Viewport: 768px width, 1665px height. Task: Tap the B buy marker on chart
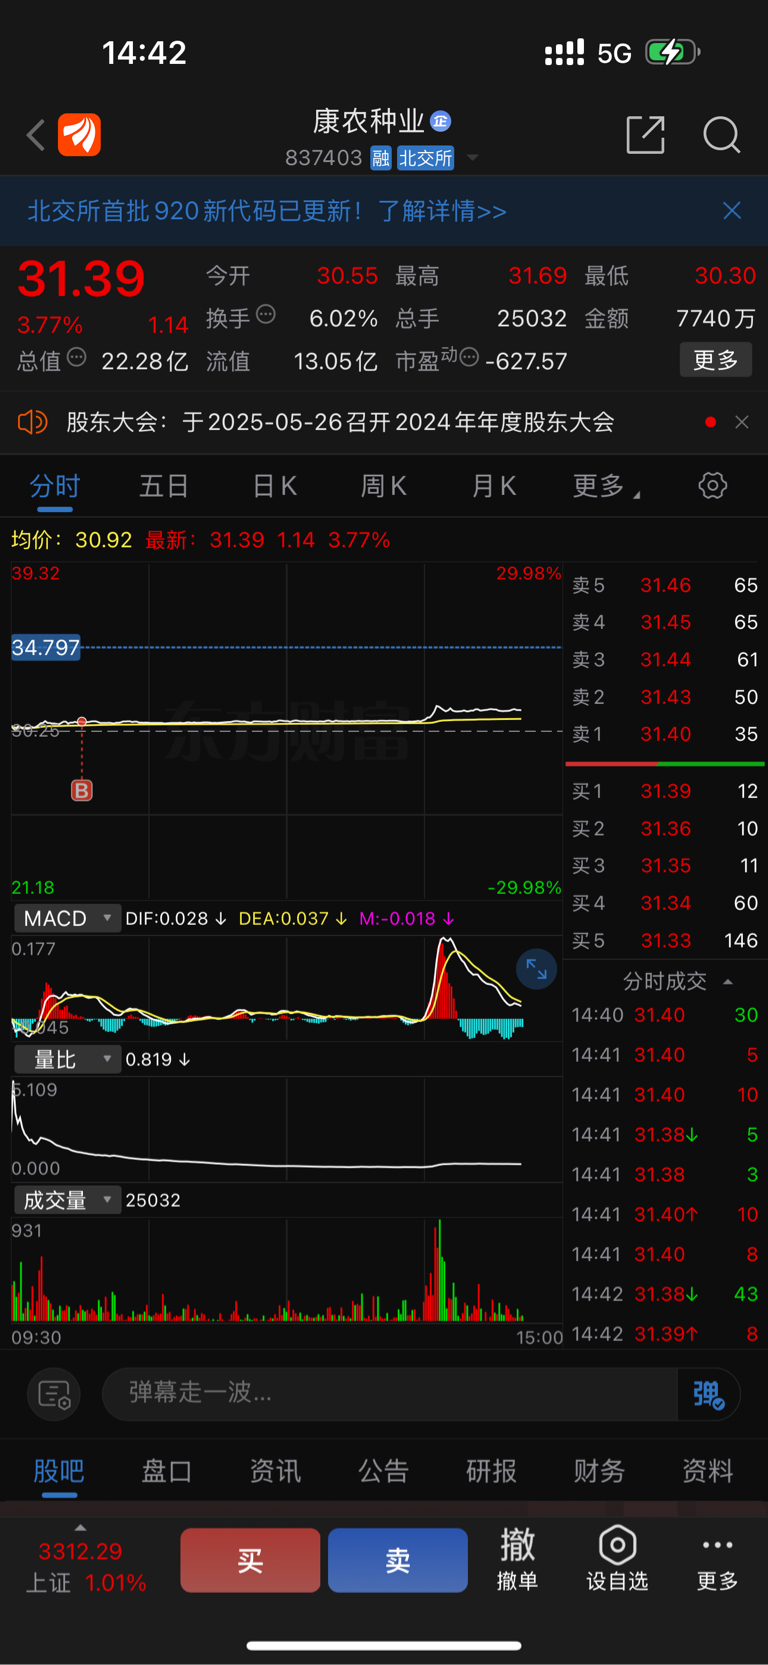pos(82,790)
